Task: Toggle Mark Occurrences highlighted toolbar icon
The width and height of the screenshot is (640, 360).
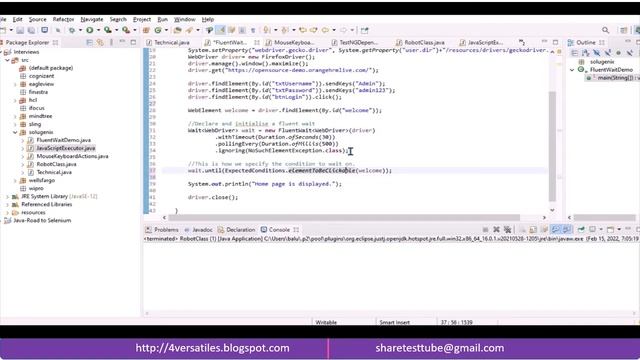Action: click(x=220, y=30)
